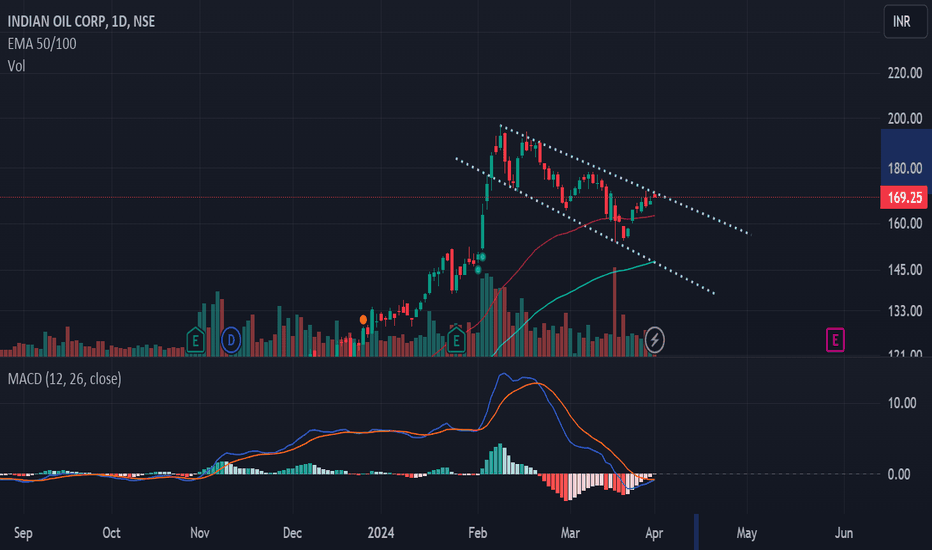Click the blue marker on the time axis
The image size is (932, 550).
[696, 532]
